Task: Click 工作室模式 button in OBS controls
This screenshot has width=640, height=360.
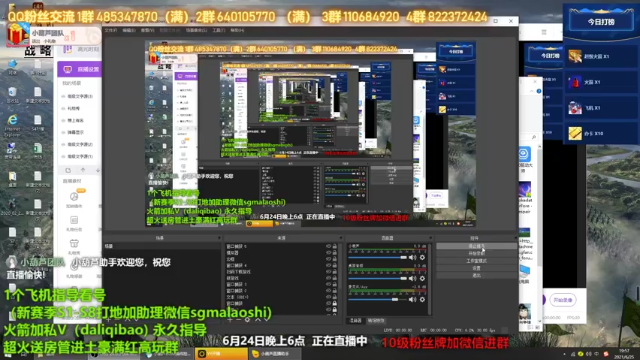Action: (476, 261)
